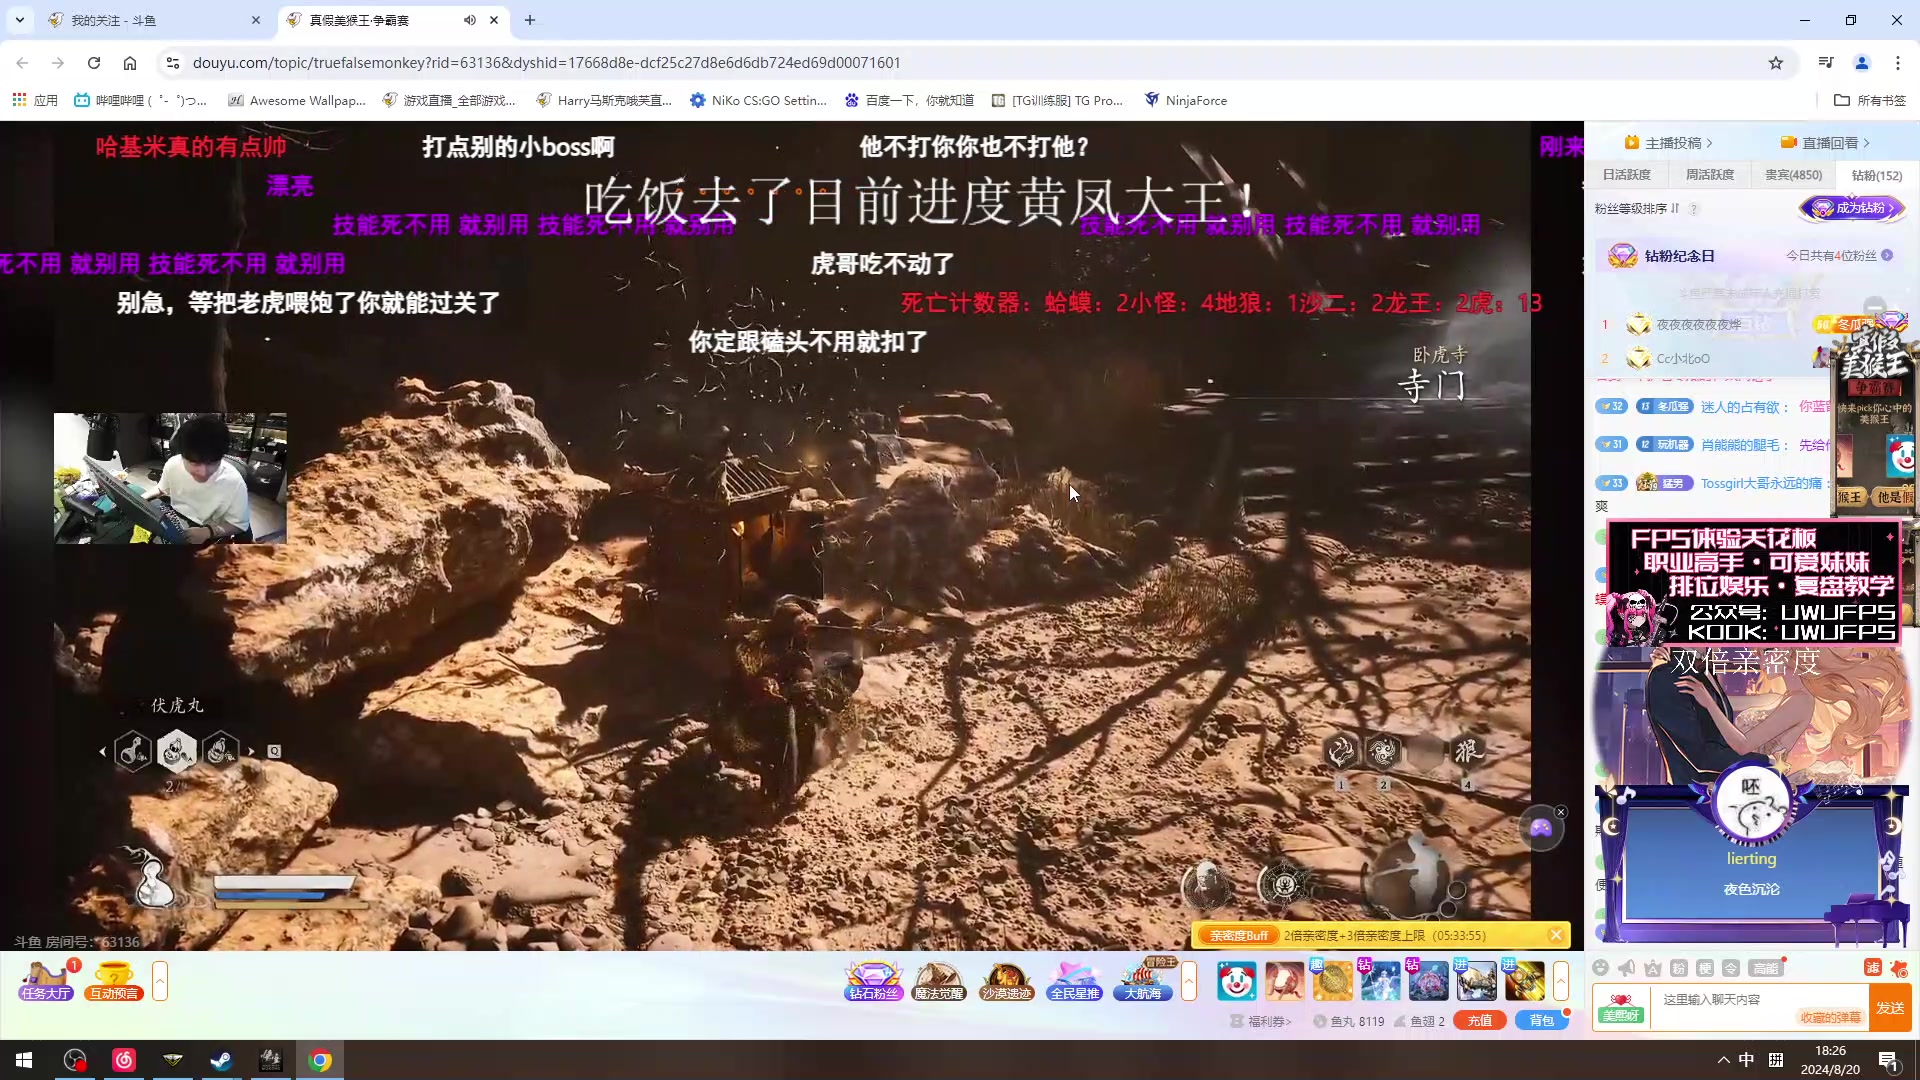Click the 发送 send button
1920x1080 pixels.
click(x=1890, y=1008)
